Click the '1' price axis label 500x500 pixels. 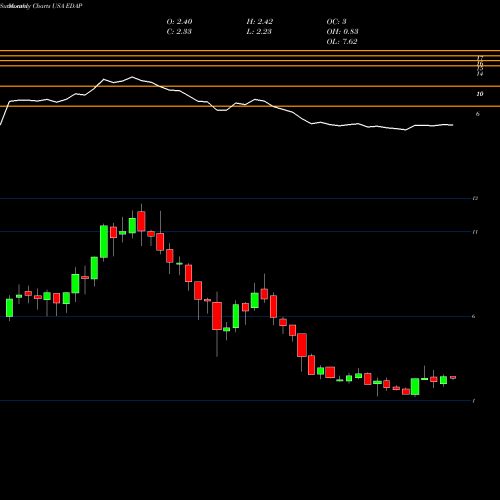pos(474,401)
